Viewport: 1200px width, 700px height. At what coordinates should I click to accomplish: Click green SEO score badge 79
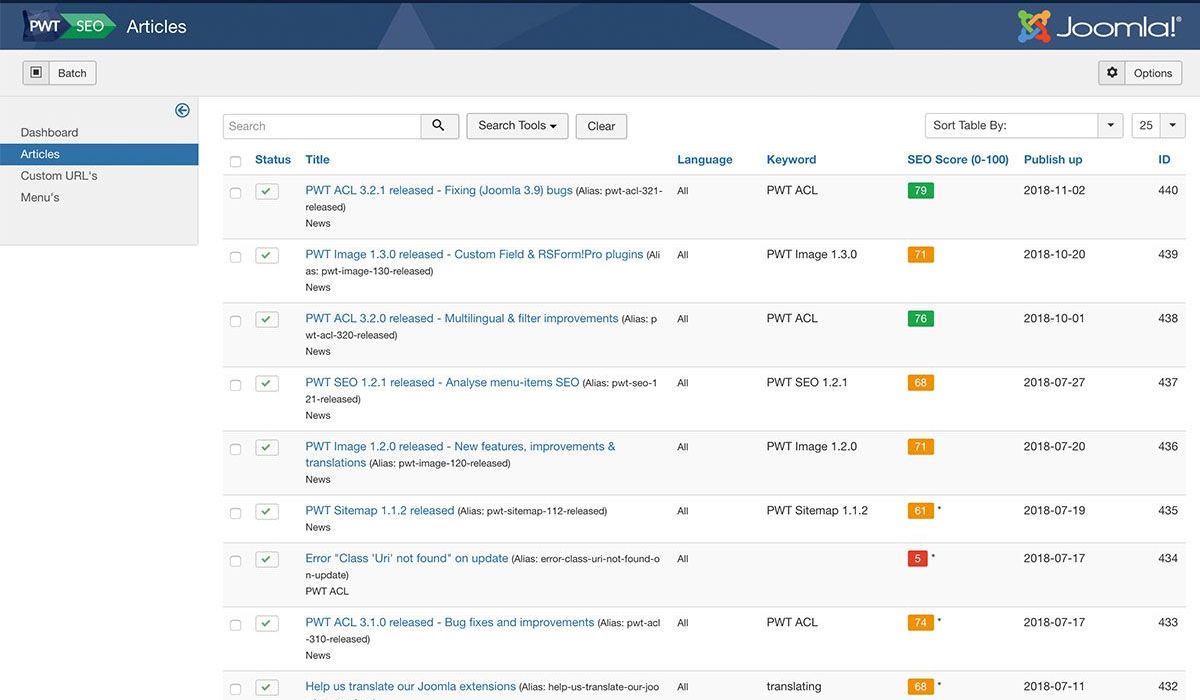tap(920, 190)
